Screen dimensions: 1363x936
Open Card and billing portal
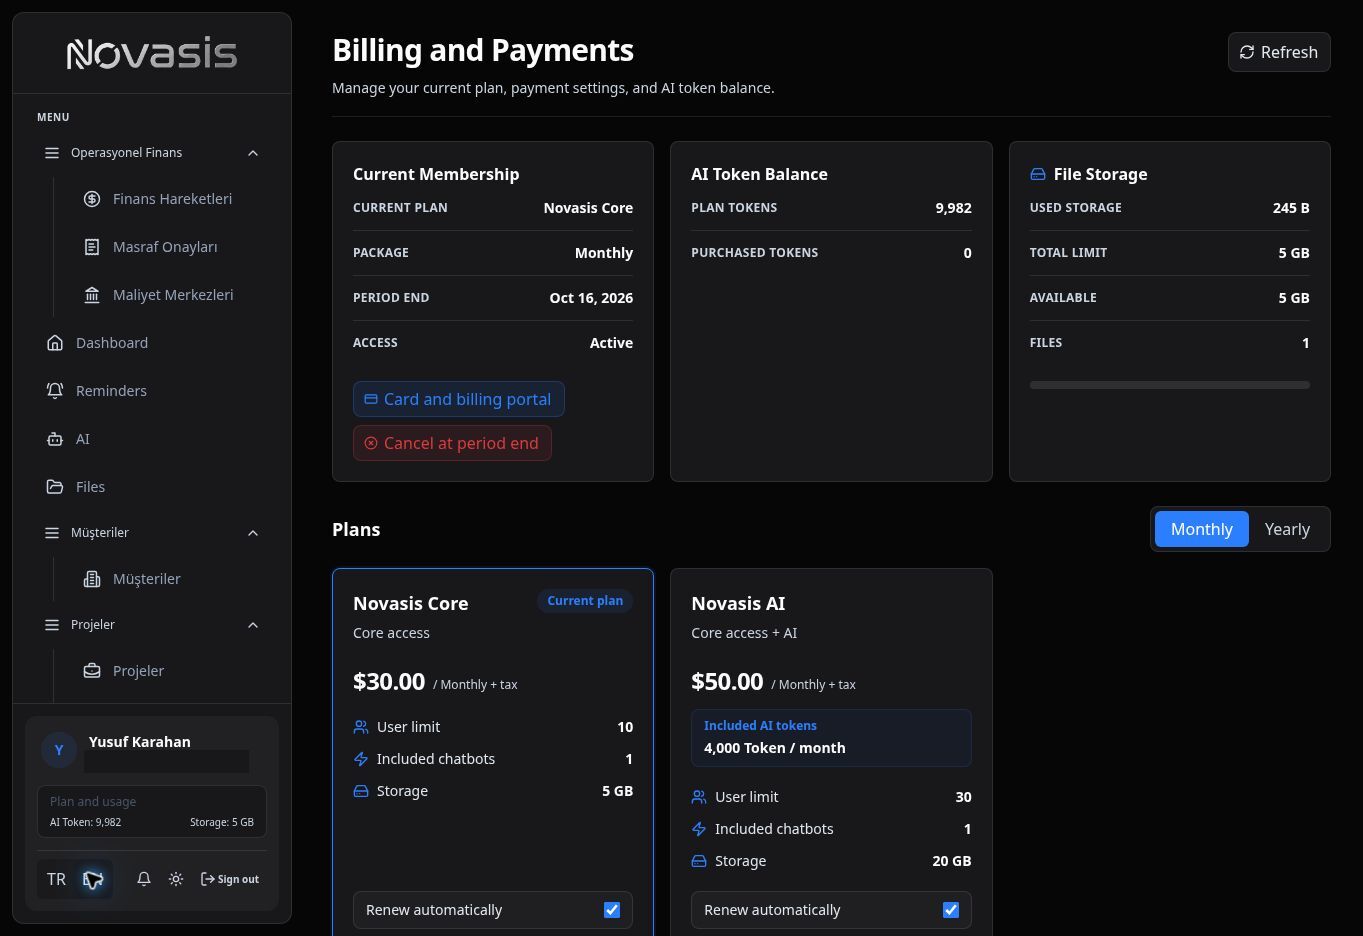[x=459, y=399]
